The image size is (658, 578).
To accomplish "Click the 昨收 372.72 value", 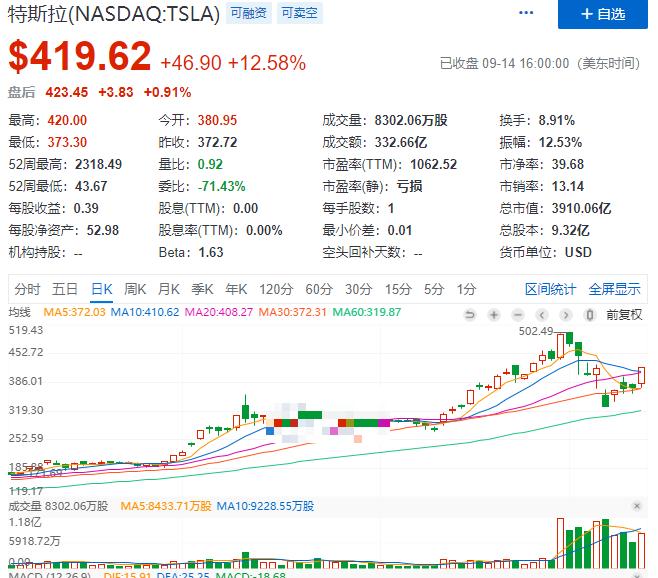I will click(x=217, y=142).
